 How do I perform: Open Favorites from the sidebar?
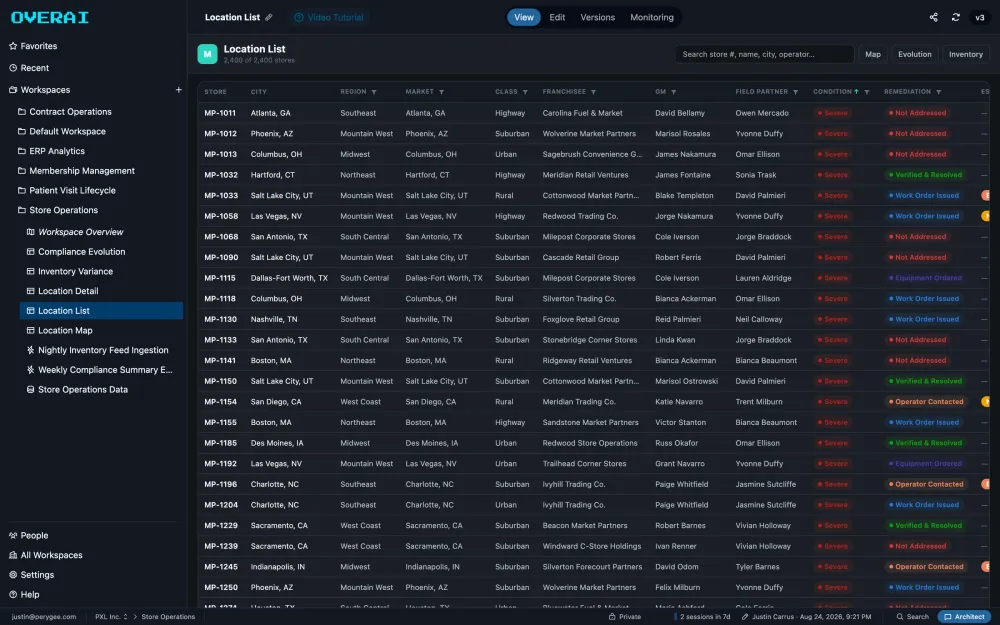pyautogui.click(x=33, y=46)
